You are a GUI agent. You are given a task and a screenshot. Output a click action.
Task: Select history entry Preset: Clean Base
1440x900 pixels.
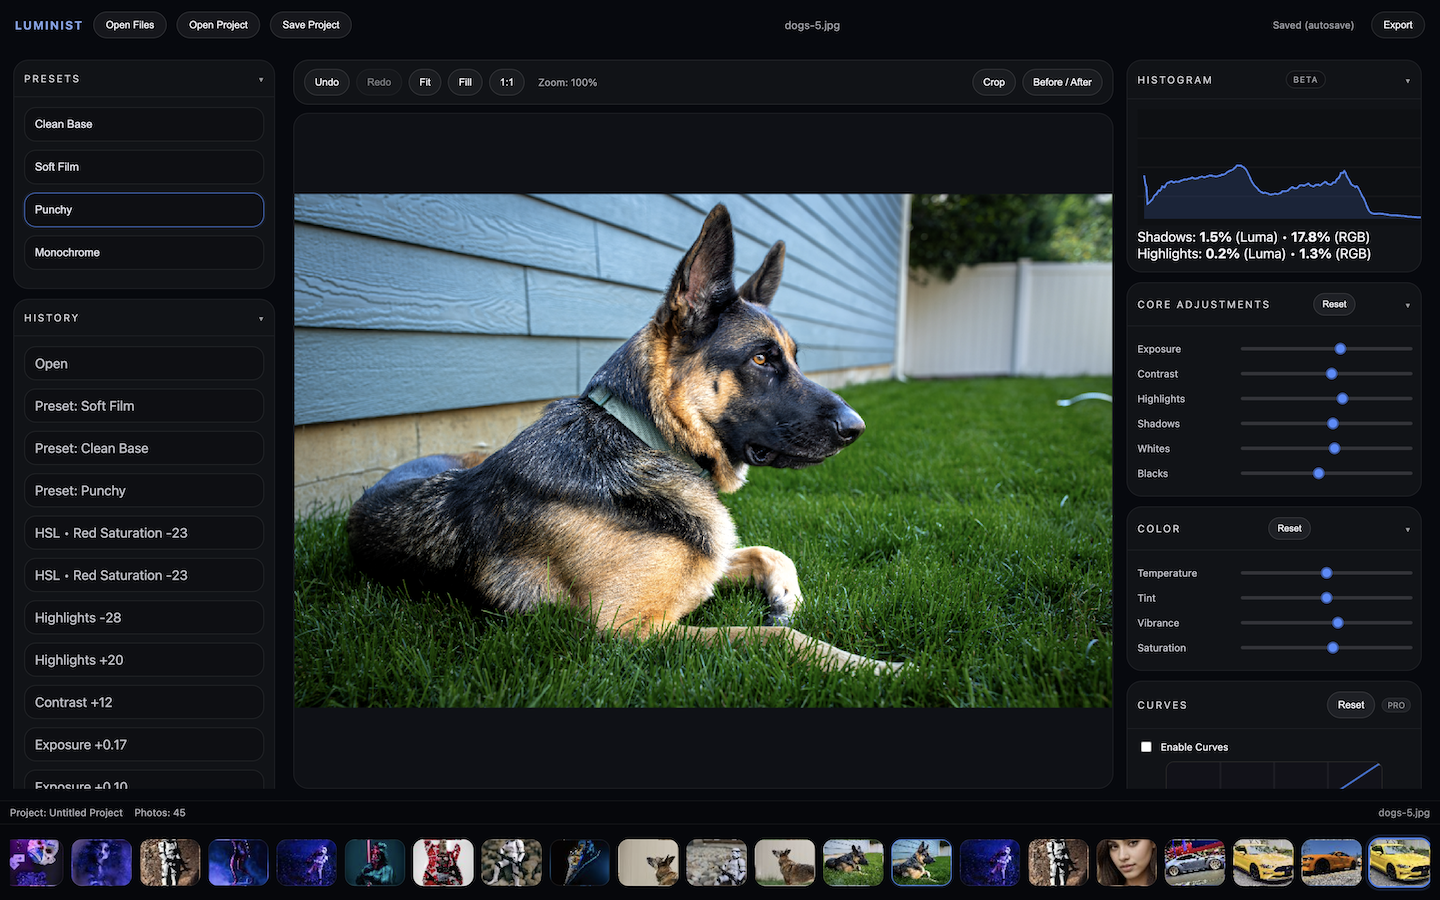tap(144, 448)
